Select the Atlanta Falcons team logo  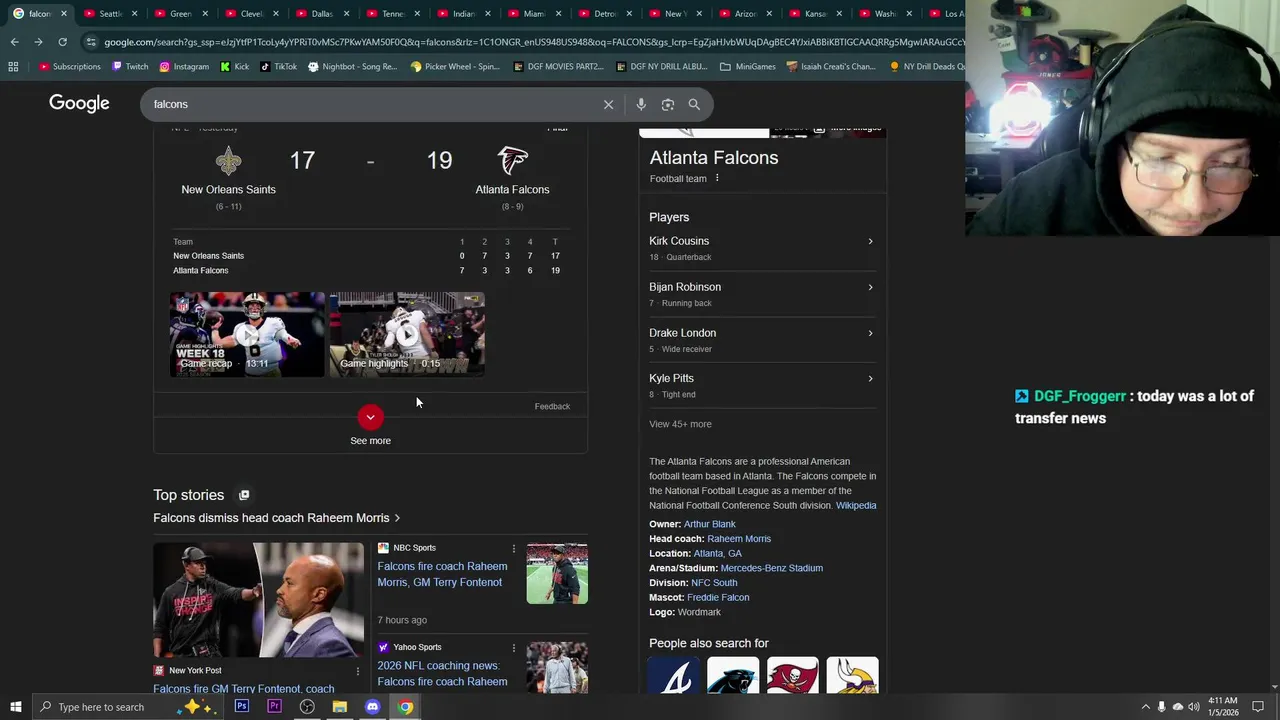click(513, 160)
